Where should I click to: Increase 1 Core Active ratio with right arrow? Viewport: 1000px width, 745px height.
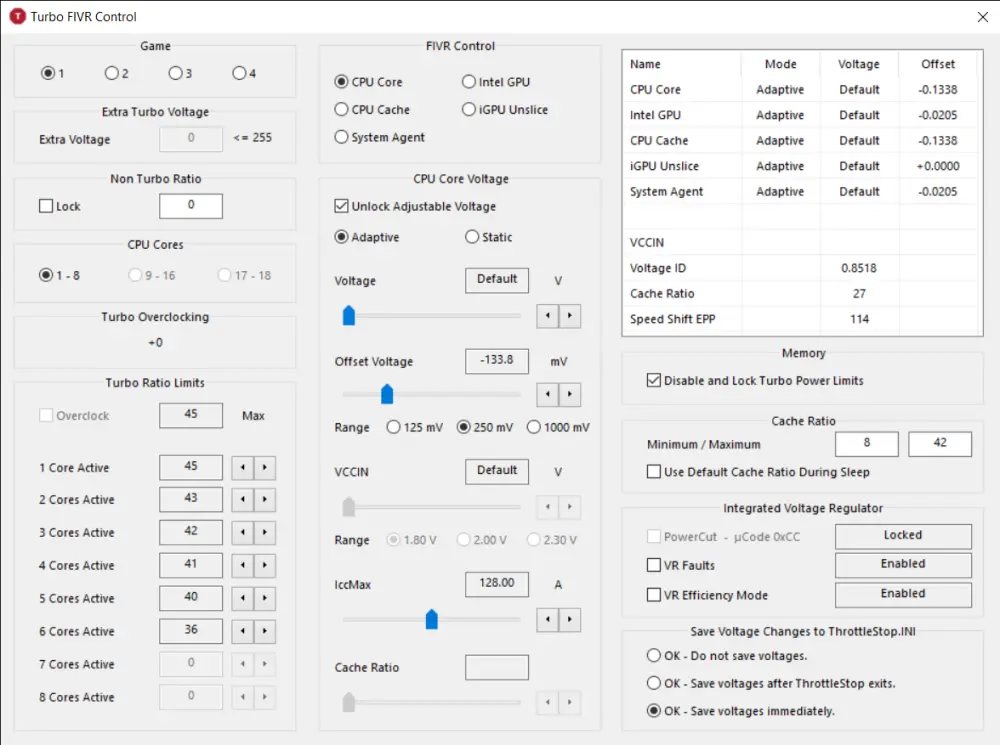265,468
